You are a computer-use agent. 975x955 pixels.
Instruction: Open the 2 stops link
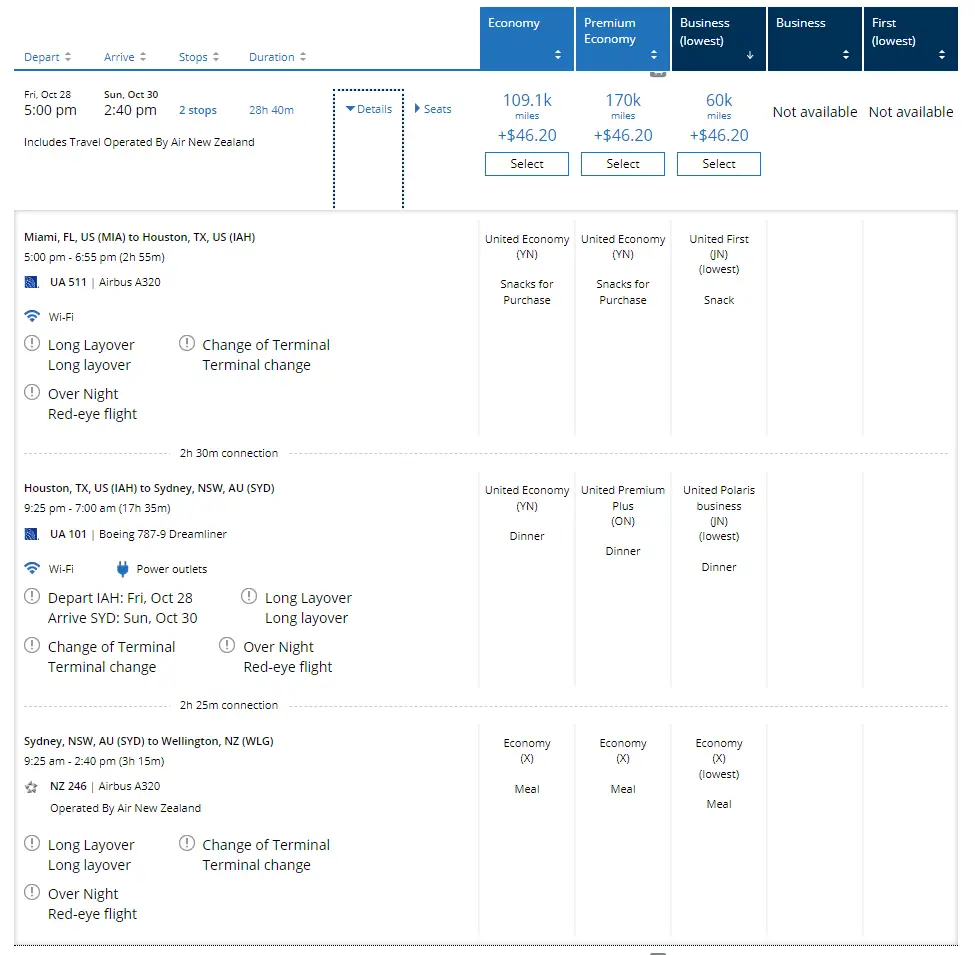(x=198, y=110)
